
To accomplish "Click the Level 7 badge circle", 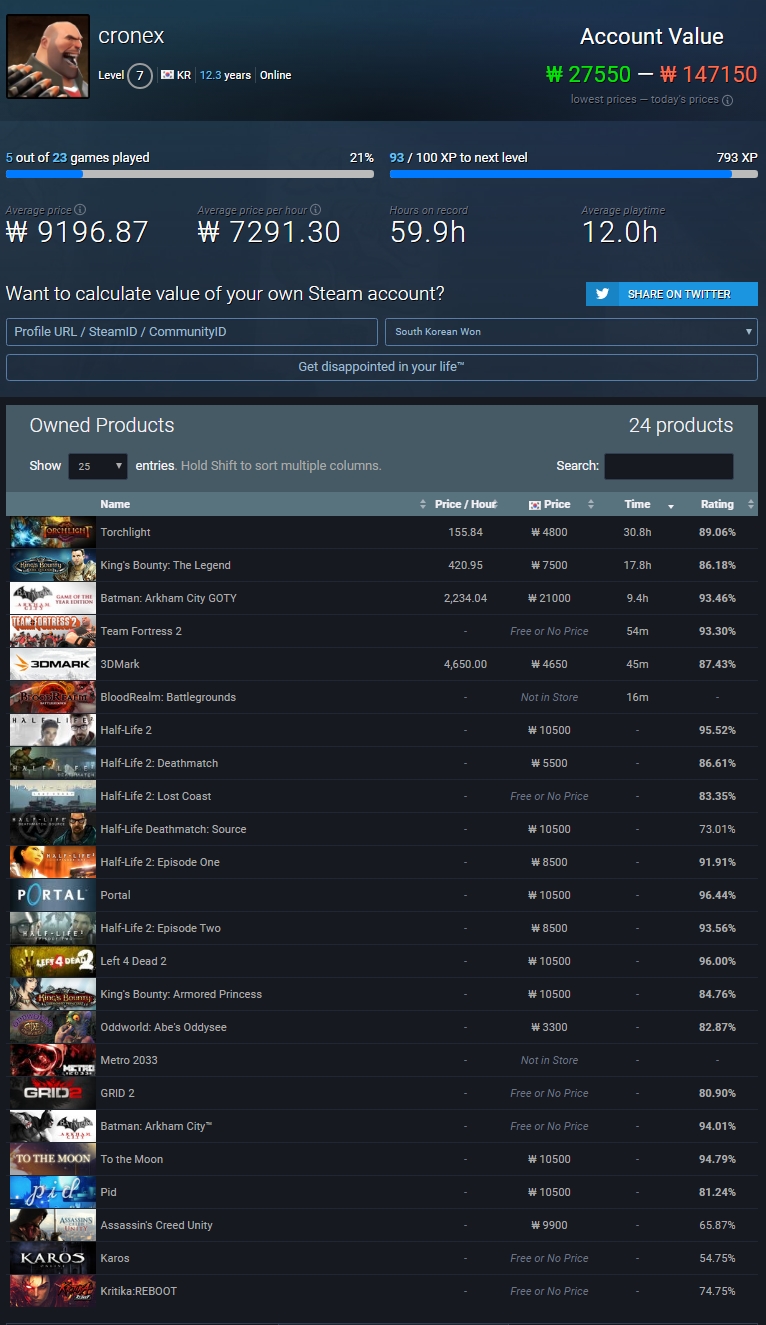I will pyautogui.click(x=140, y=75).
